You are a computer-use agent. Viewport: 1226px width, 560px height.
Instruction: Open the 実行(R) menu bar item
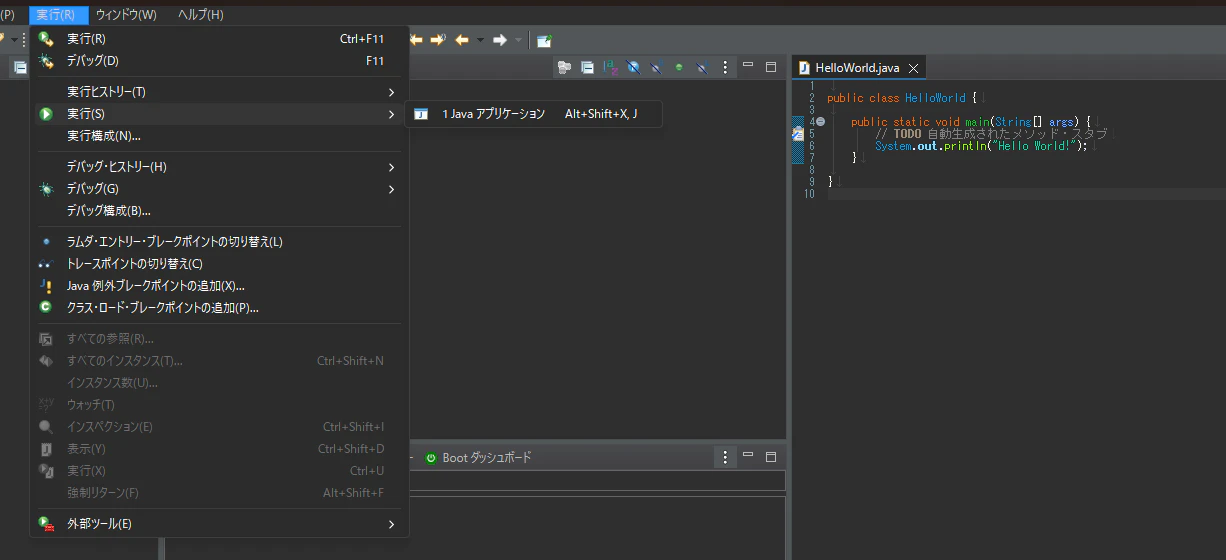click(59, 15)
